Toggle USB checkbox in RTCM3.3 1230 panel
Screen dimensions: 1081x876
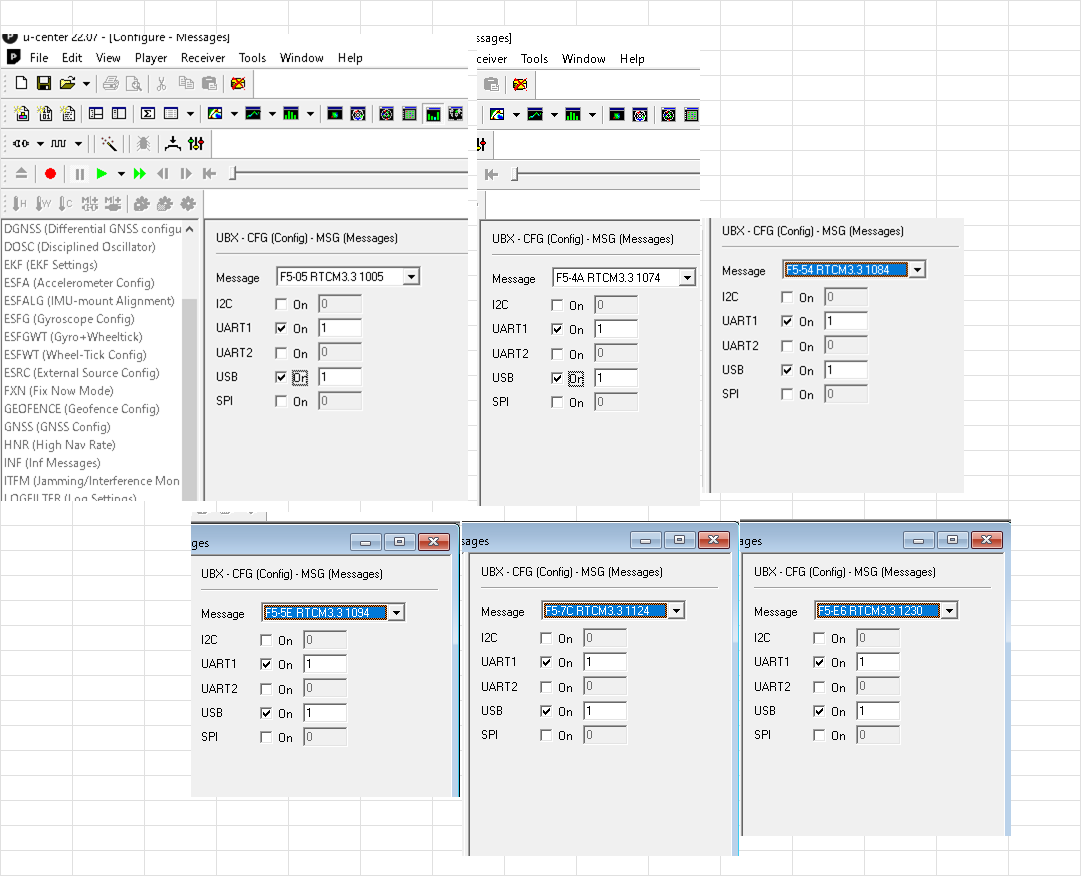click(819, 711)
